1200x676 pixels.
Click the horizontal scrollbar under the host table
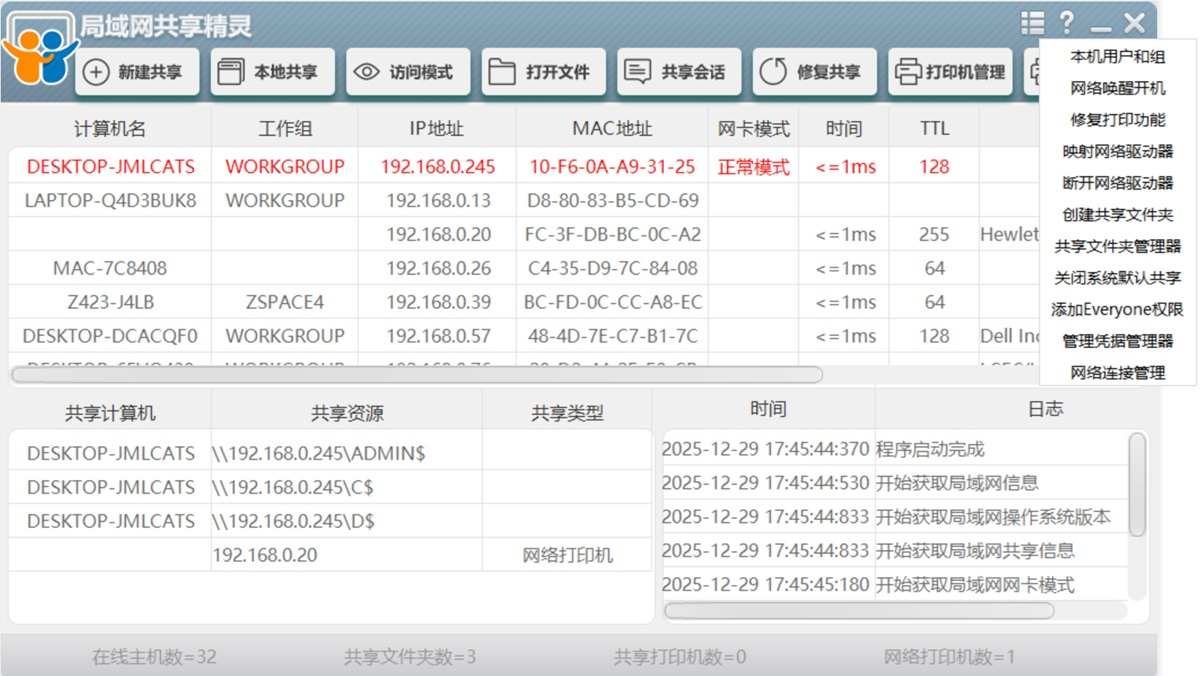pyautogui.click(x=414, y=374)
